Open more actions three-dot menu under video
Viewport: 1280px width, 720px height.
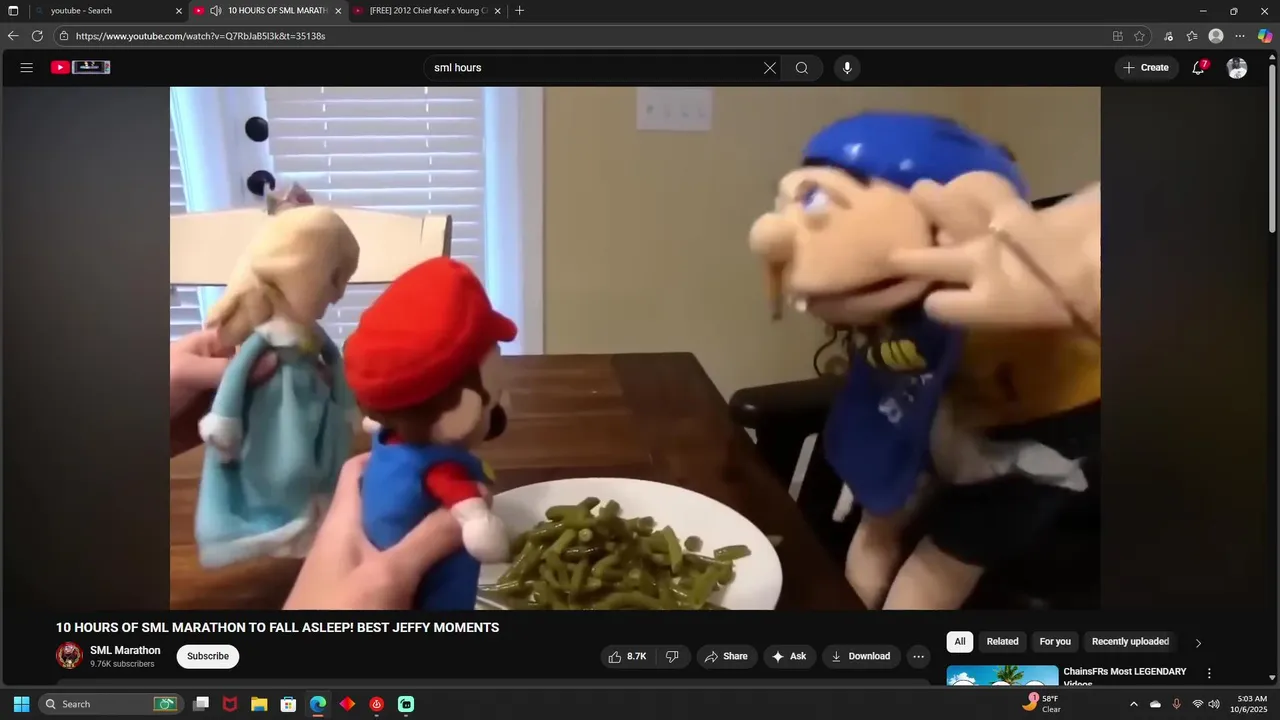tap(918, 656)
